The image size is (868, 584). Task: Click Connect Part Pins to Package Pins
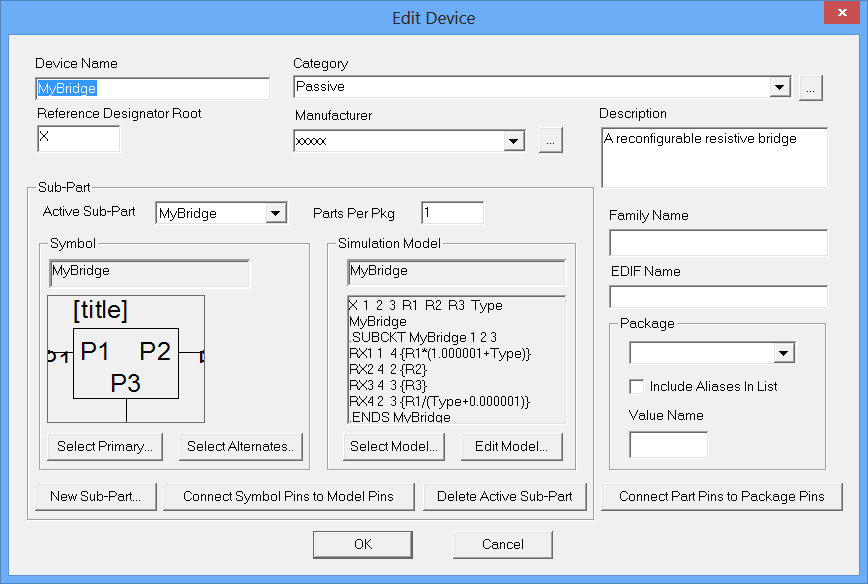721,496
